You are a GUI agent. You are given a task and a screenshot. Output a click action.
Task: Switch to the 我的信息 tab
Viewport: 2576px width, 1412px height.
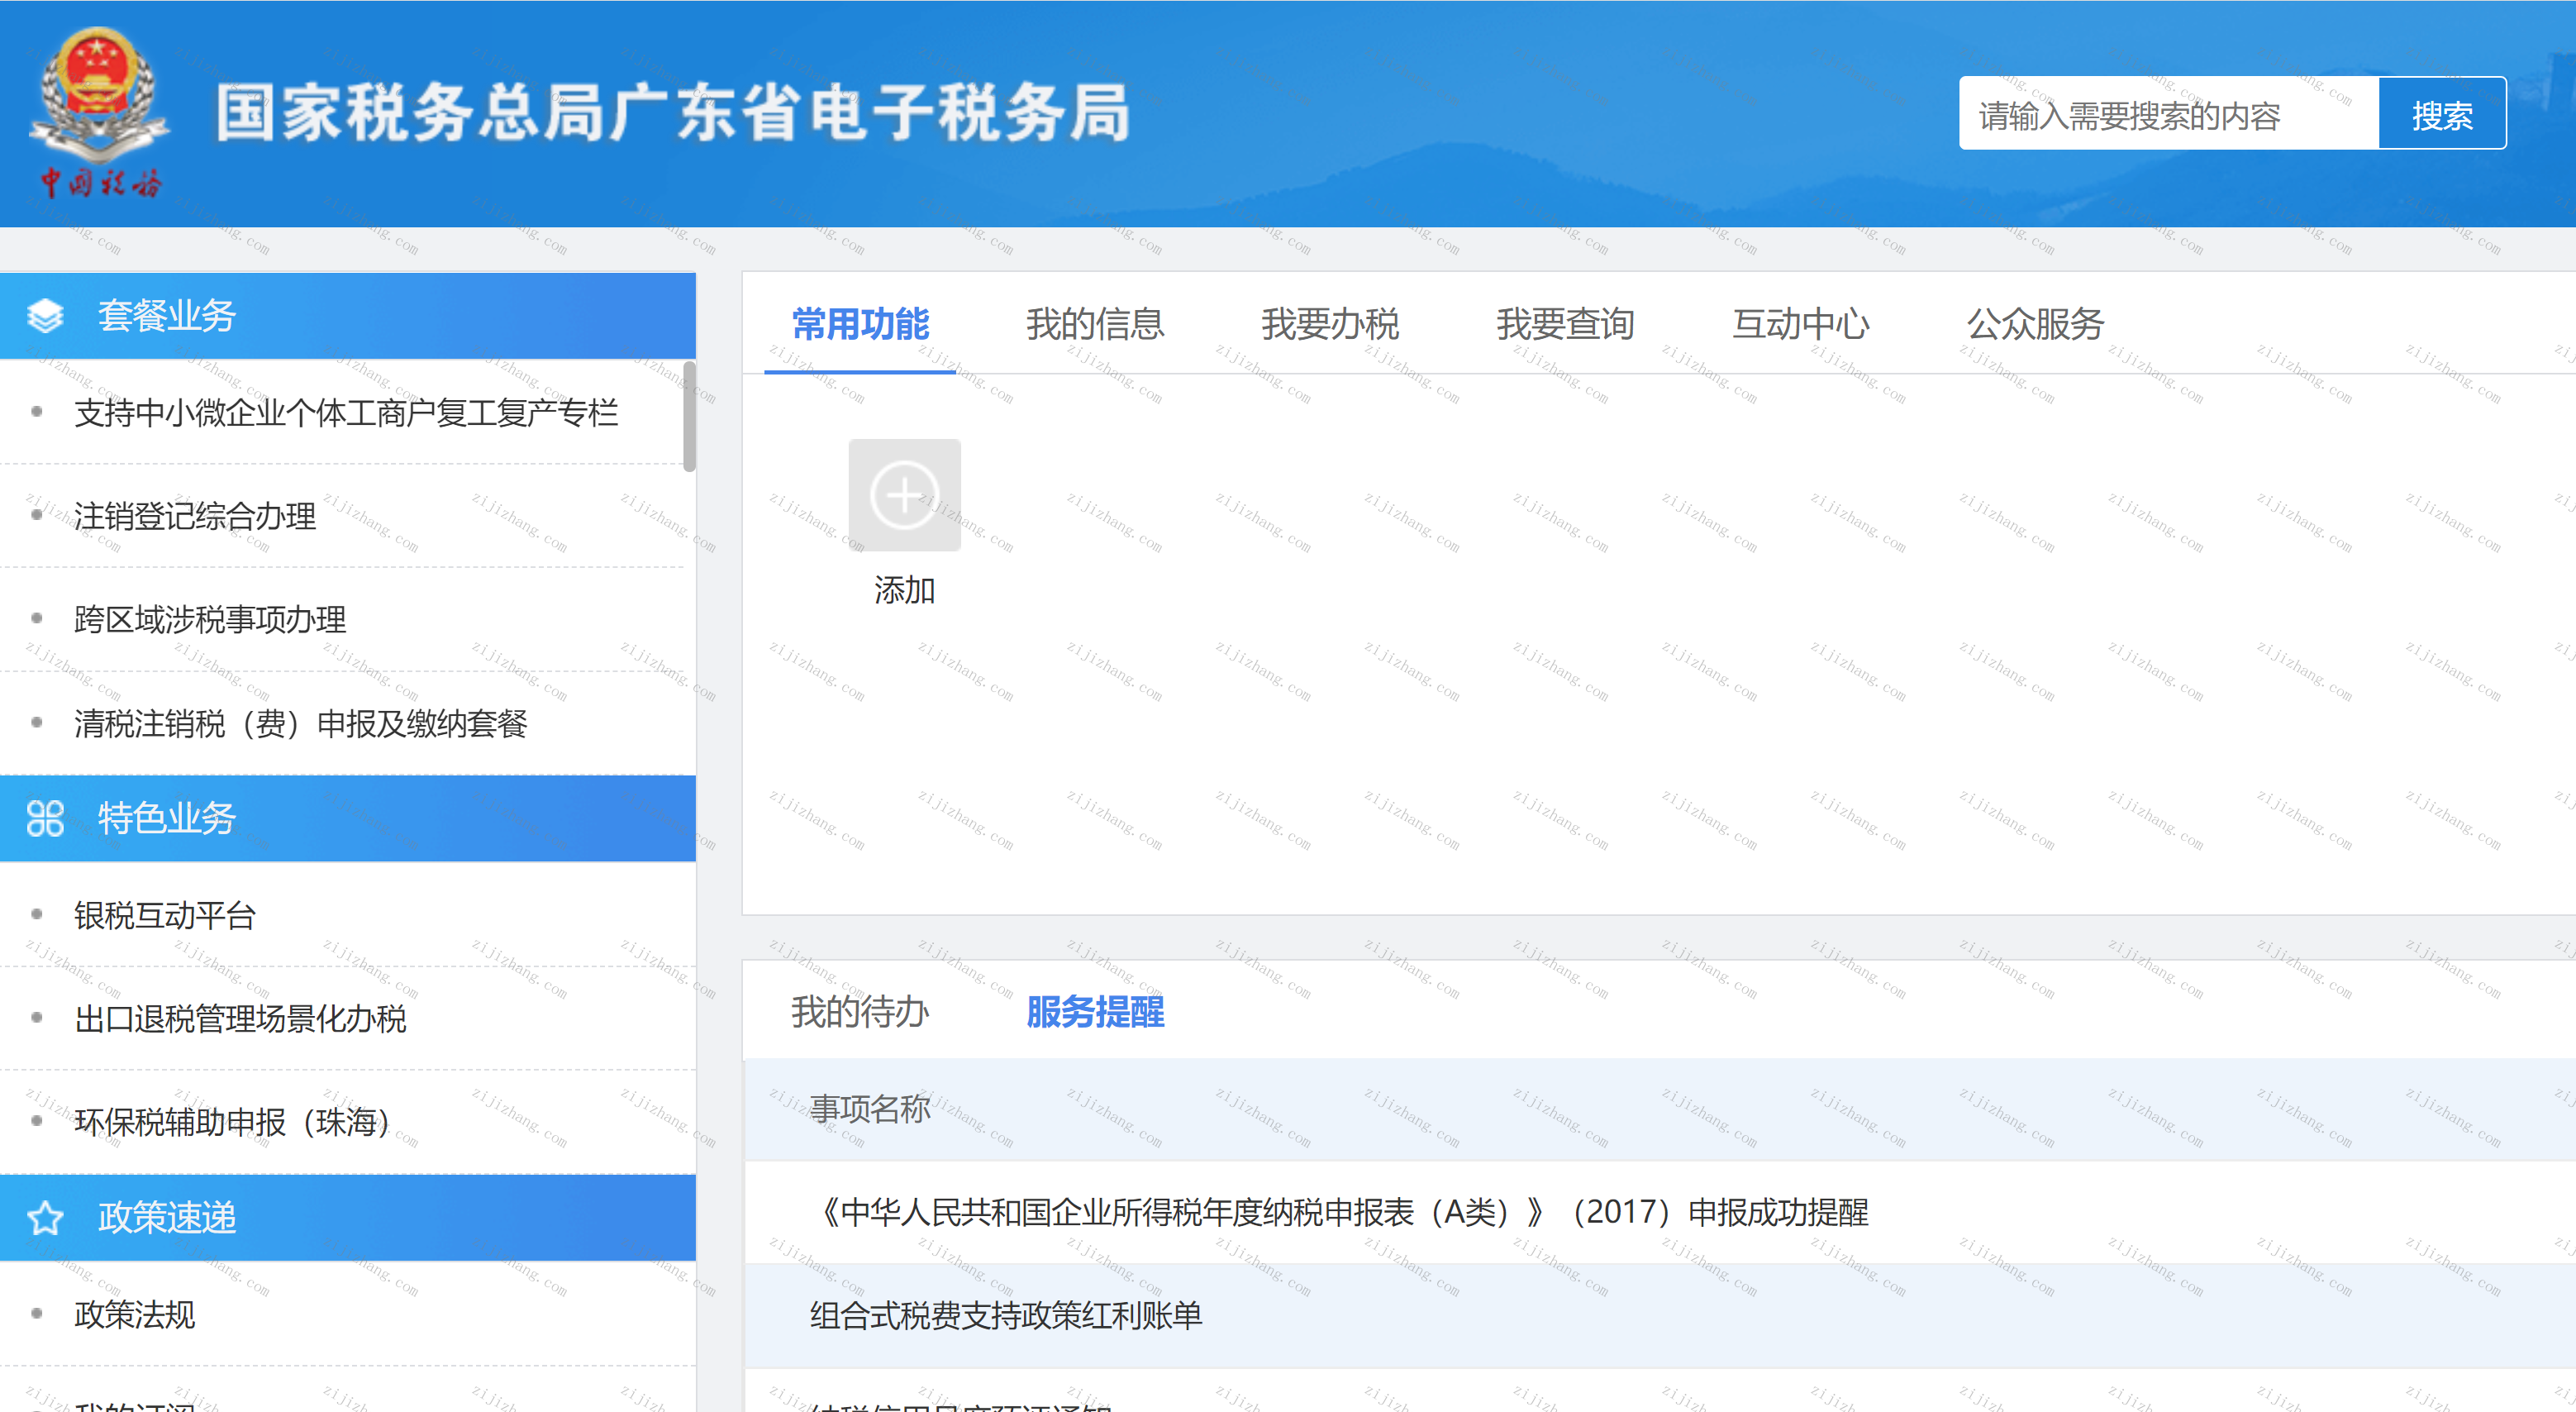coord(1095,325)
